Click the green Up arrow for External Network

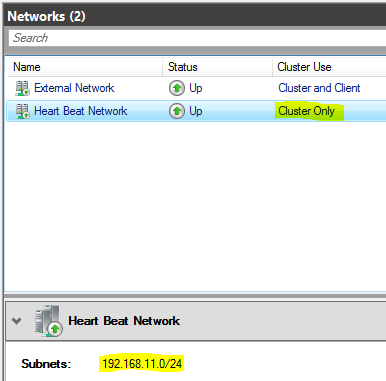(177, 88)
